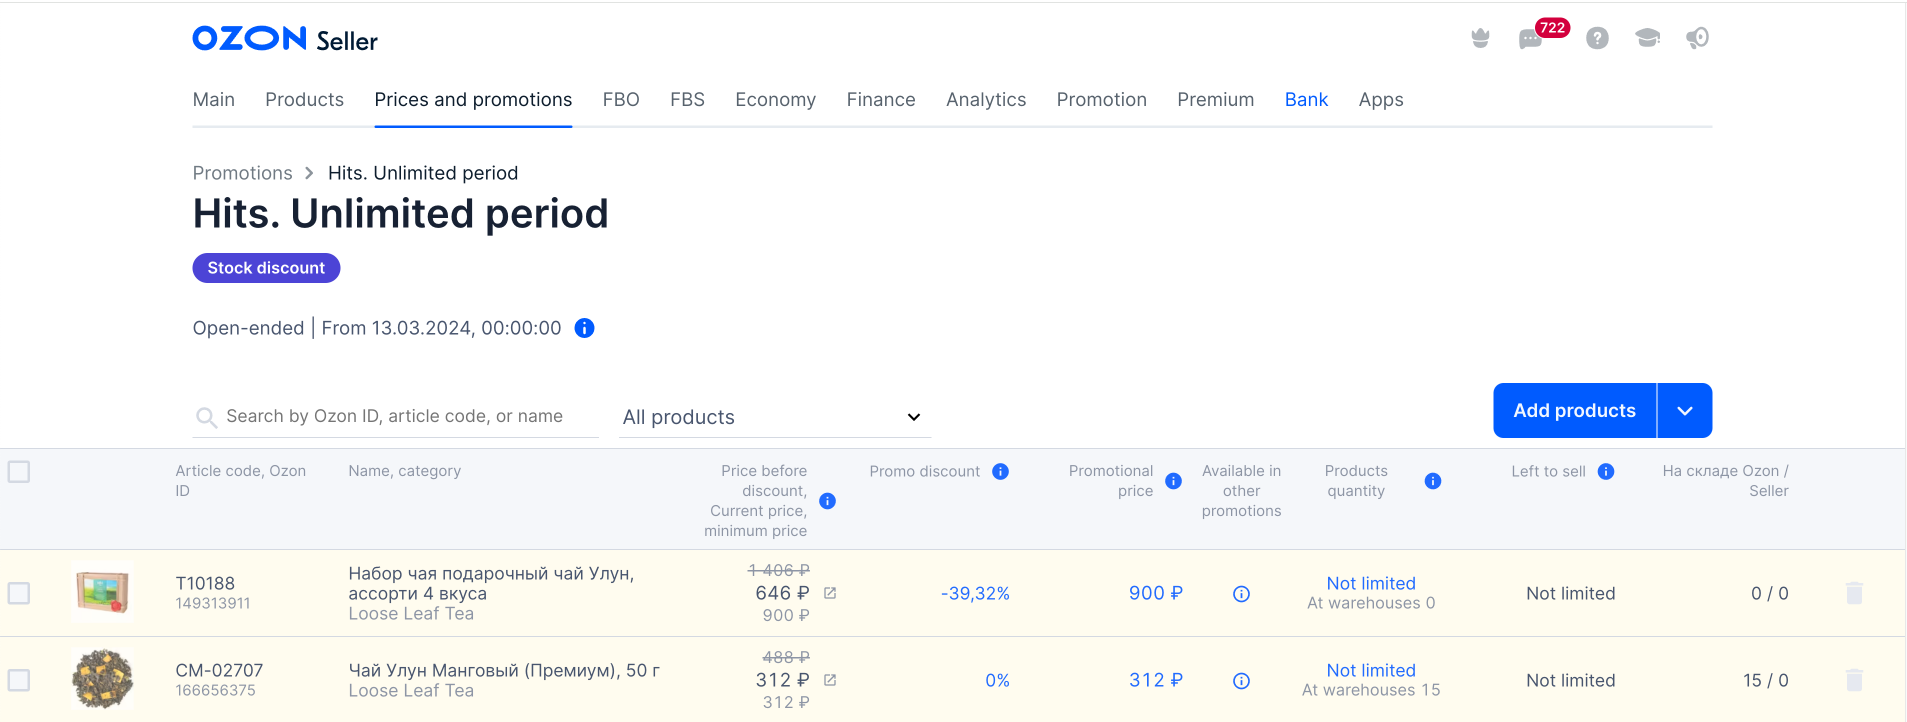Show info for Products quantity column
Image resolution: width=1907 pixels, height=722 pixels.
click(1433, 481)
